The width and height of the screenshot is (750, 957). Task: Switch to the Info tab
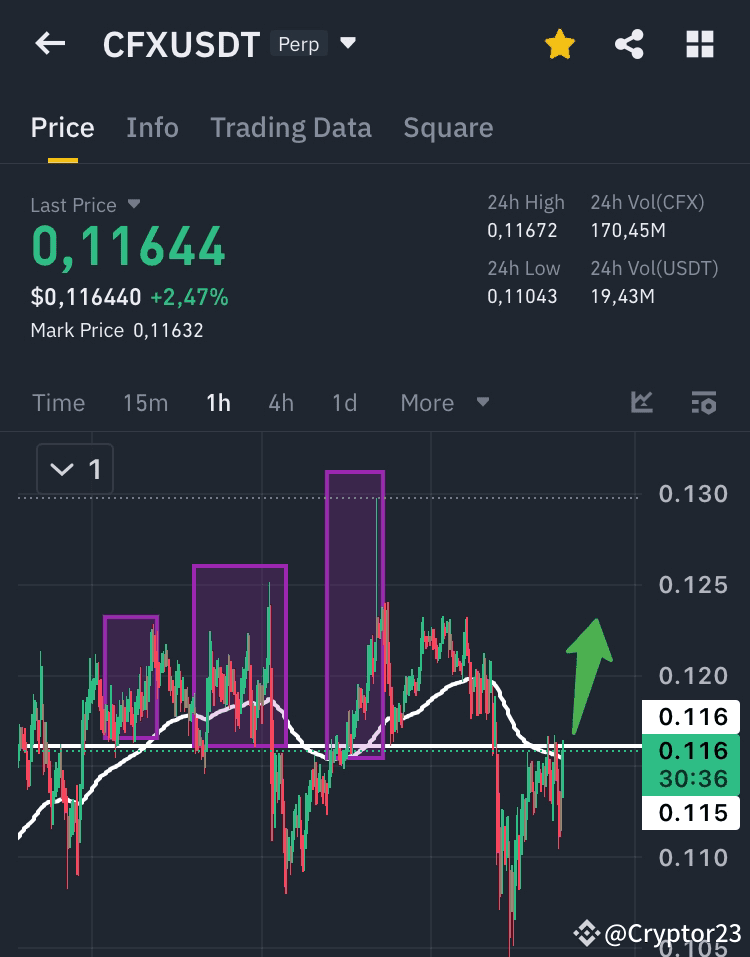point(152,128)
